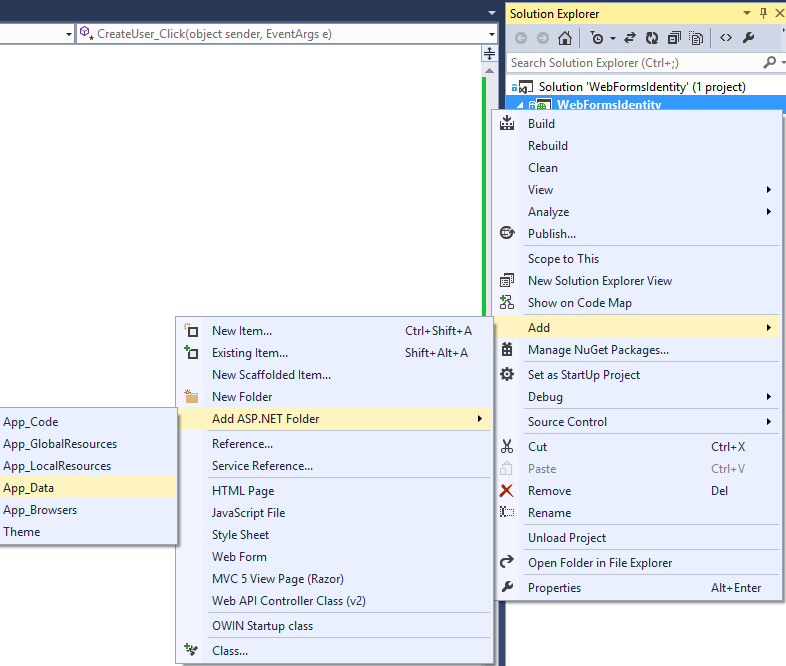Choose Web Form from the Add submenu
Viewport: 786px width, 666px height.
(239, 557)
